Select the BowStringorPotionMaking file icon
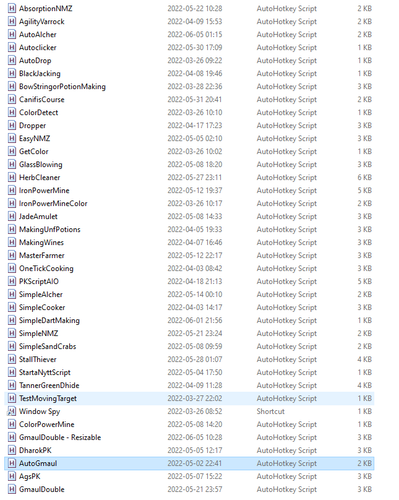The height and width of the screenshot is (500, 399). click(x=12, y=86)
